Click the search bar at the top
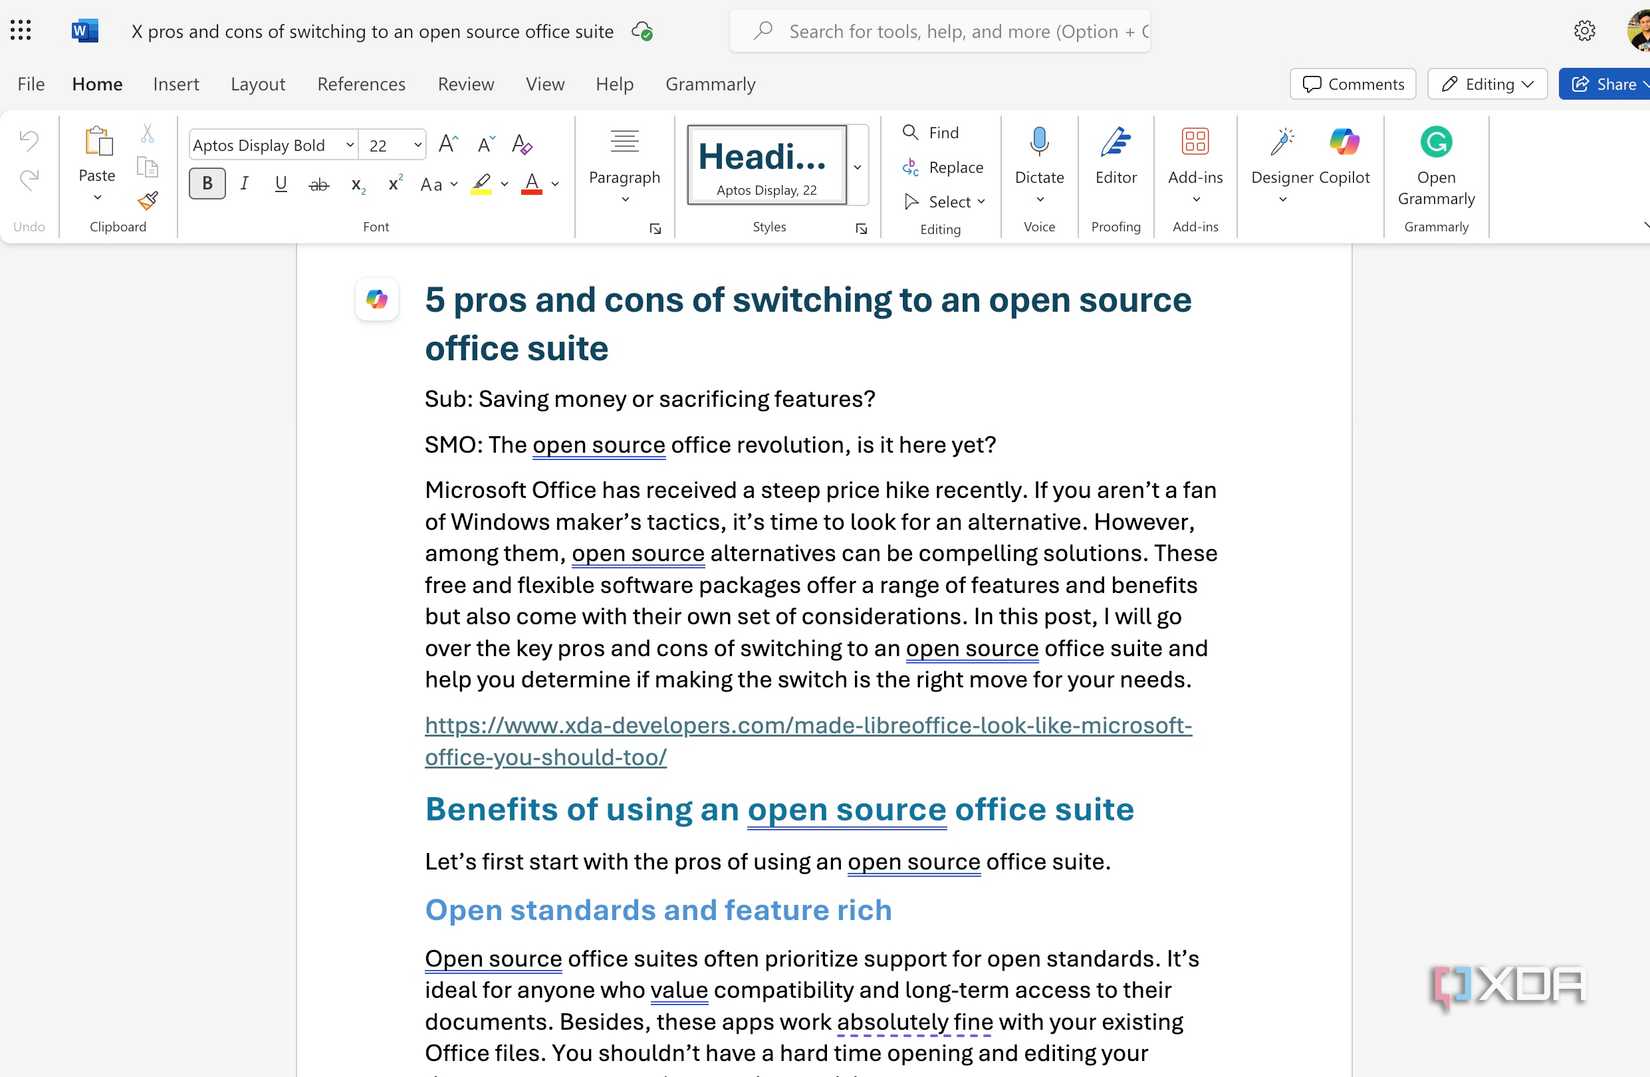Screen dimensions: 1650x1077 [x=940, y=30]
